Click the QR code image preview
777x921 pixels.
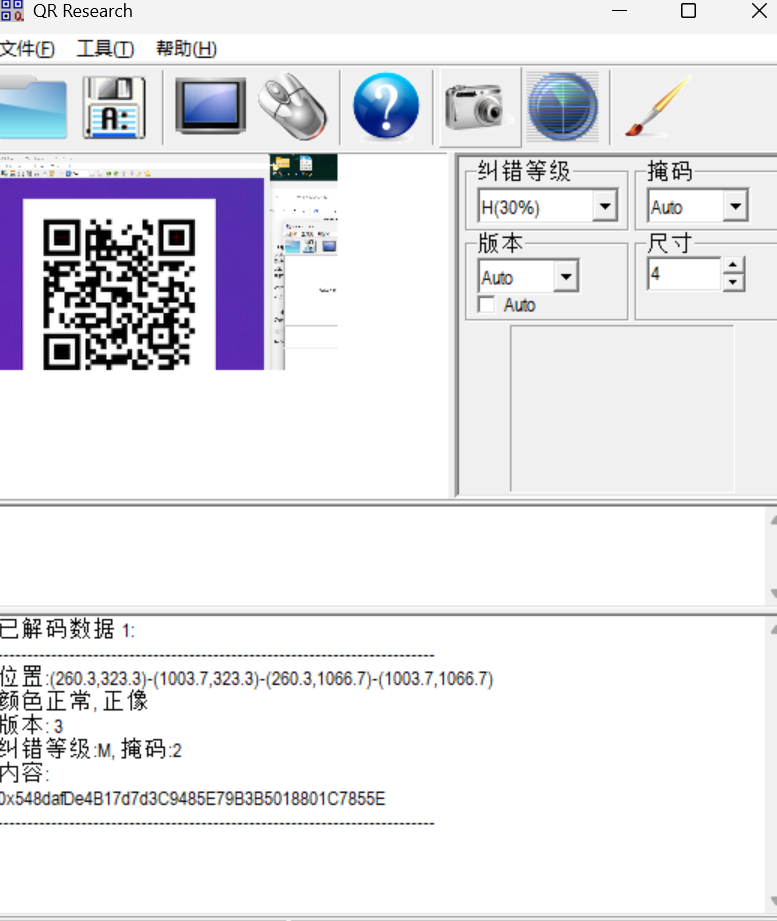(119, 294)
